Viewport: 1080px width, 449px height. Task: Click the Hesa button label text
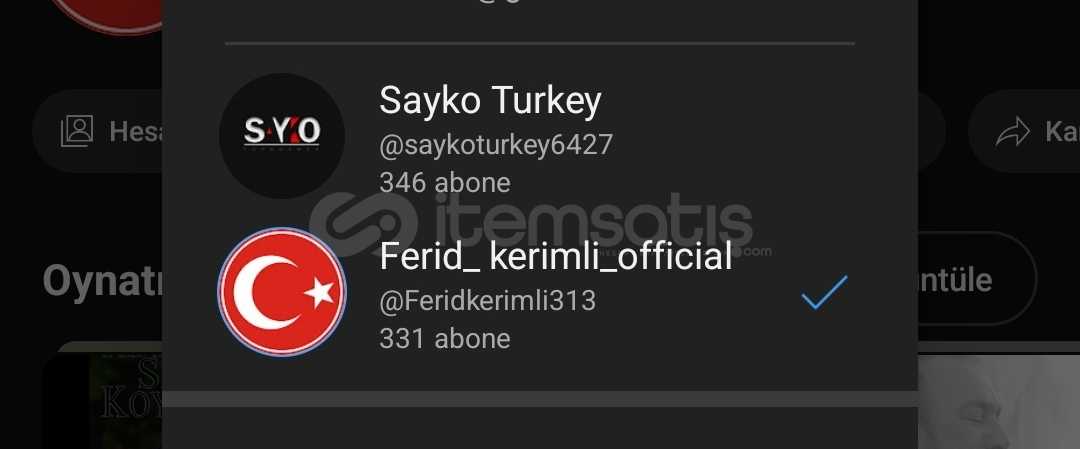point(136,131)
